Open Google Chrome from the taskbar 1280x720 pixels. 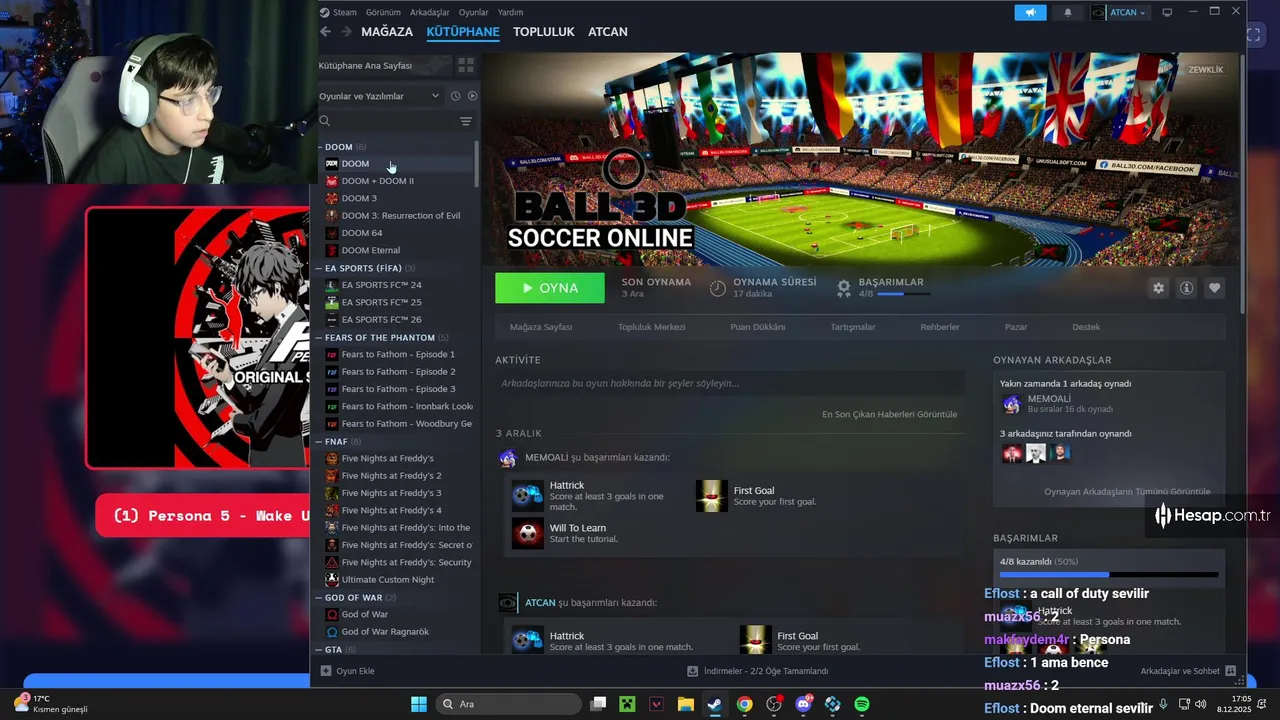744,704
